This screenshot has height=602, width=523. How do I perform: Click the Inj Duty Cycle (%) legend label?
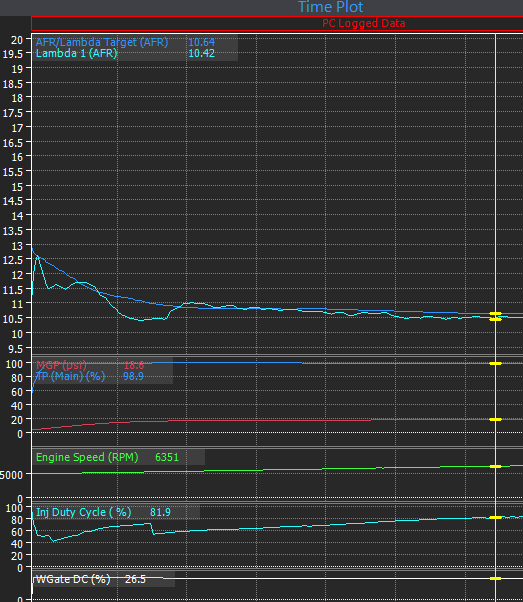(x=83, y=512)
